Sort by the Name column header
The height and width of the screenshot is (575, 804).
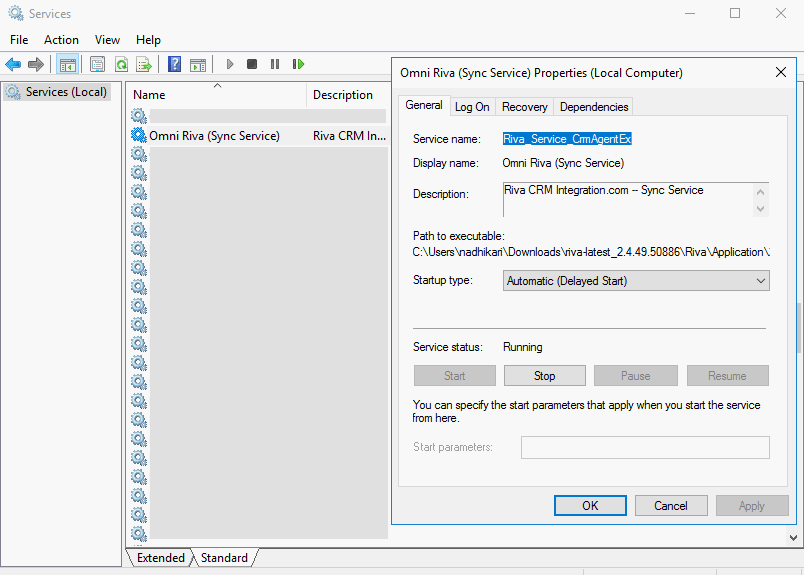[216, 95]
